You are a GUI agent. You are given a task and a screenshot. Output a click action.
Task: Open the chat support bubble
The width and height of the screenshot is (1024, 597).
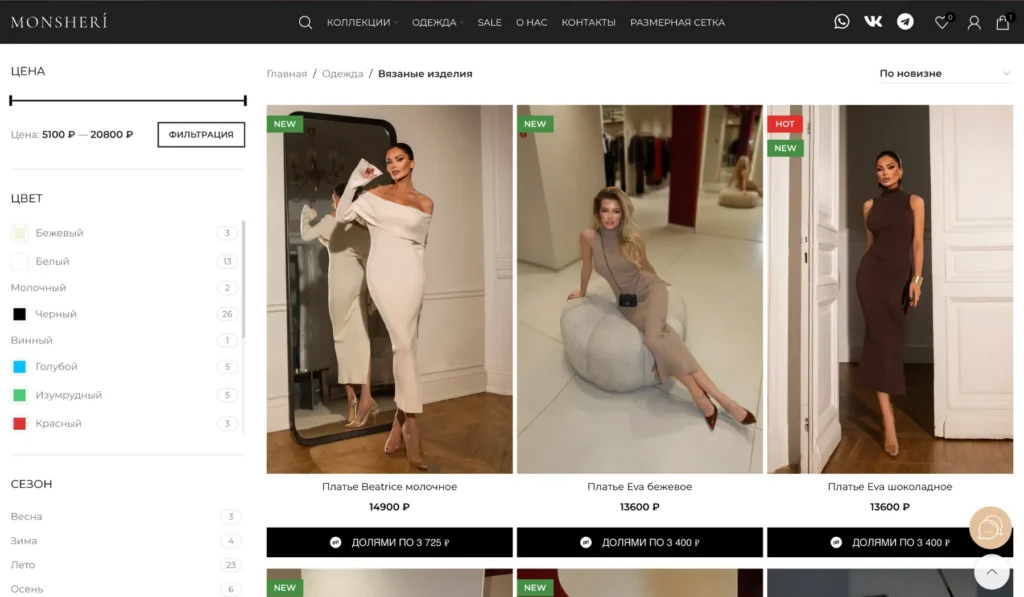point(990,528)
